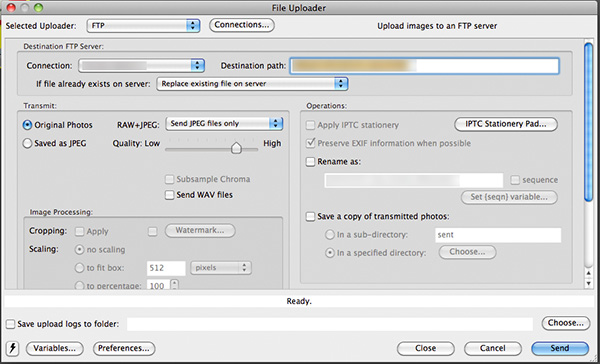Click the JPEG Quality slider handle

(236, 148)
